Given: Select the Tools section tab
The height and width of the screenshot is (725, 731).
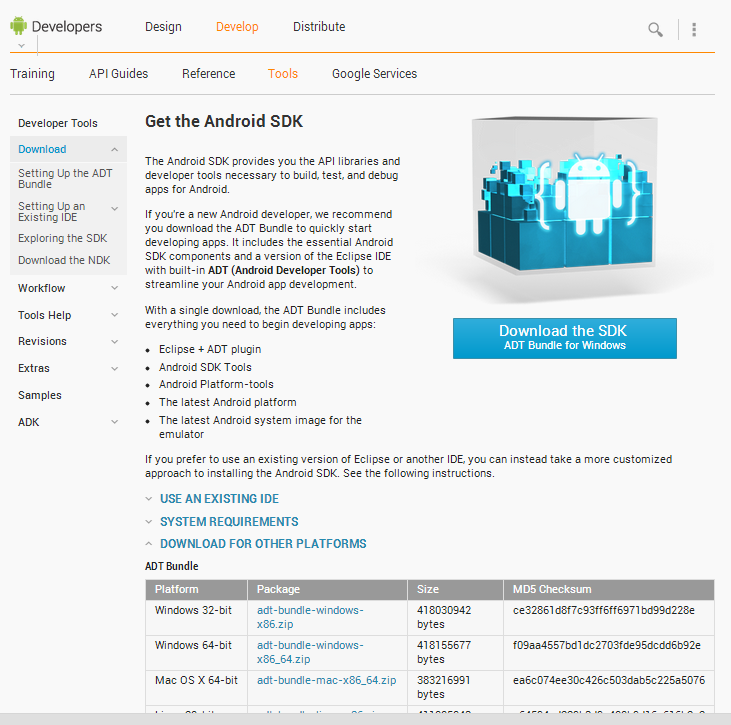Looking at the screenshot, I should point(283,74).
